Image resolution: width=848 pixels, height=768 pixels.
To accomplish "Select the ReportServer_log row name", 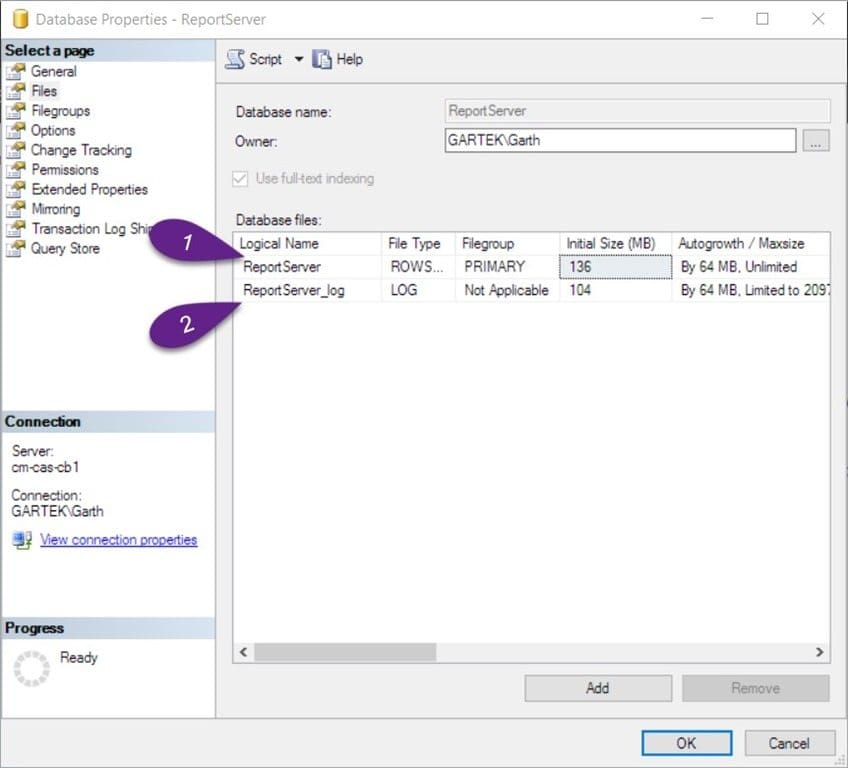I will [294, 290].
